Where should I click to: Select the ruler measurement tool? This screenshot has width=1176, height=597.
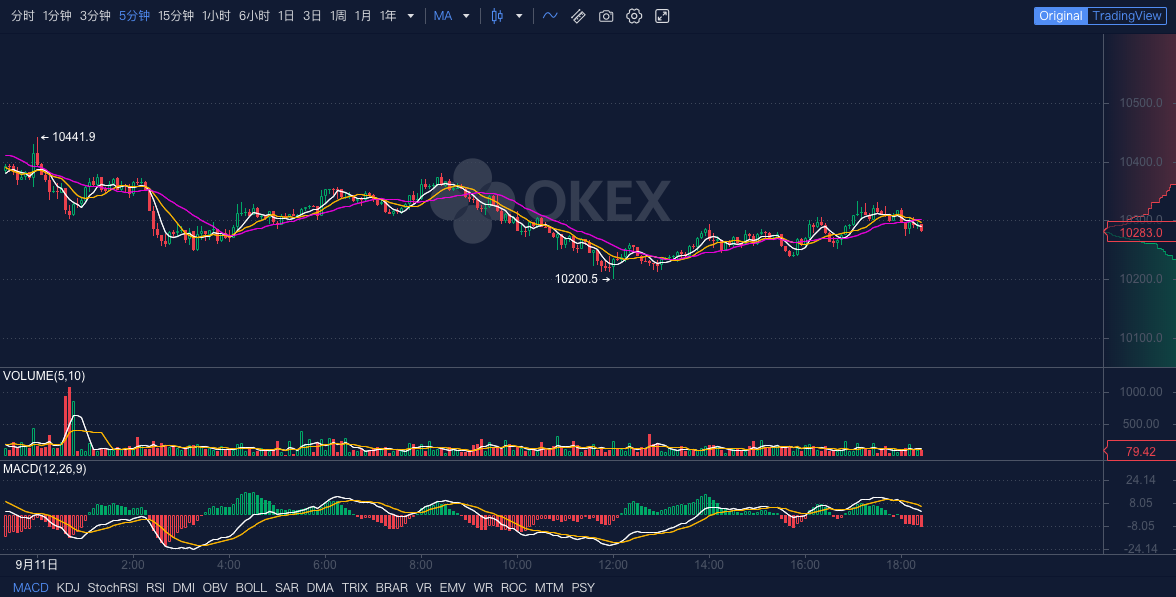coord(578,16)
